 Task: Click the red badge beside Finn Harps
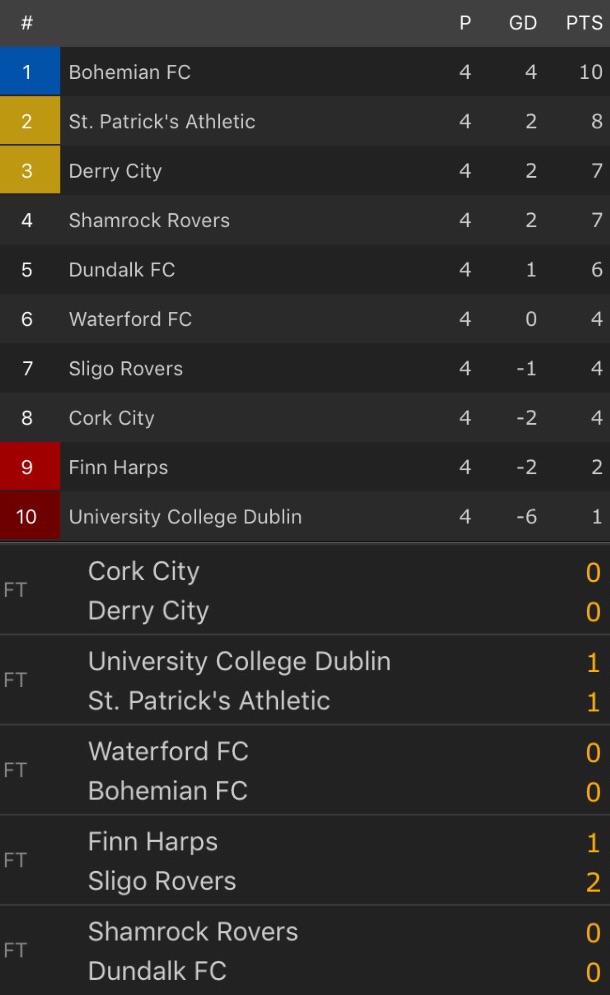[30, 467]
